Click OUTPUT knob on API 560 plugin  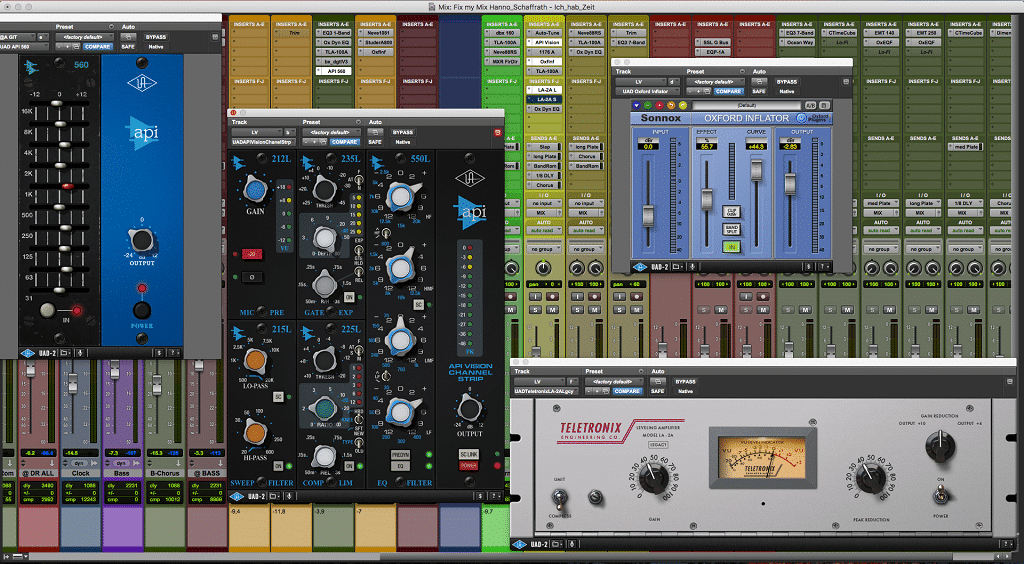pos(141,240)
